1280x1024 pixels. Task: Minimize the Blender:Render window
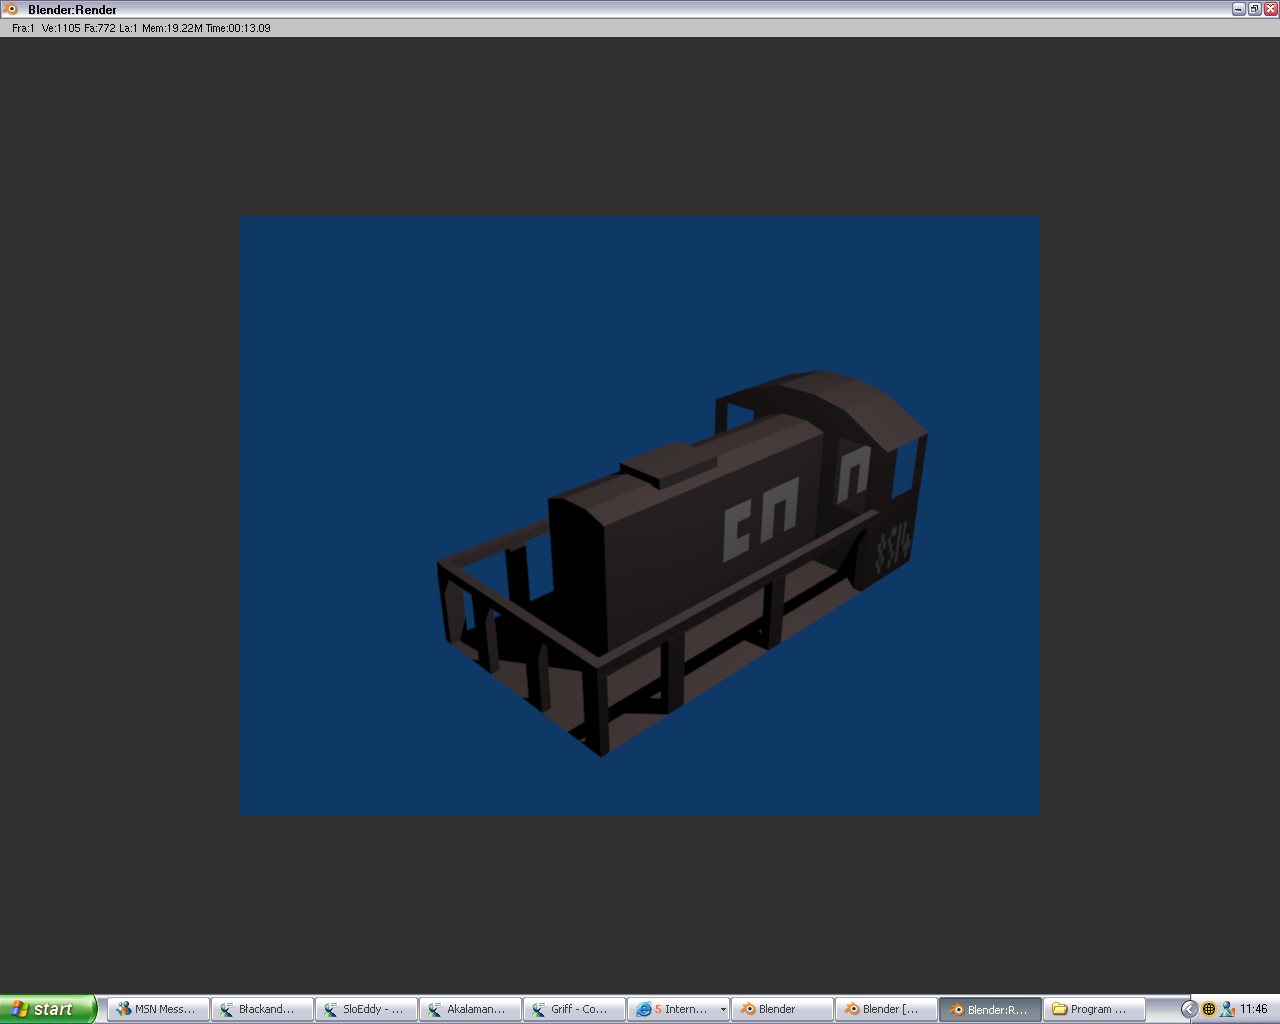point(1239,9)
